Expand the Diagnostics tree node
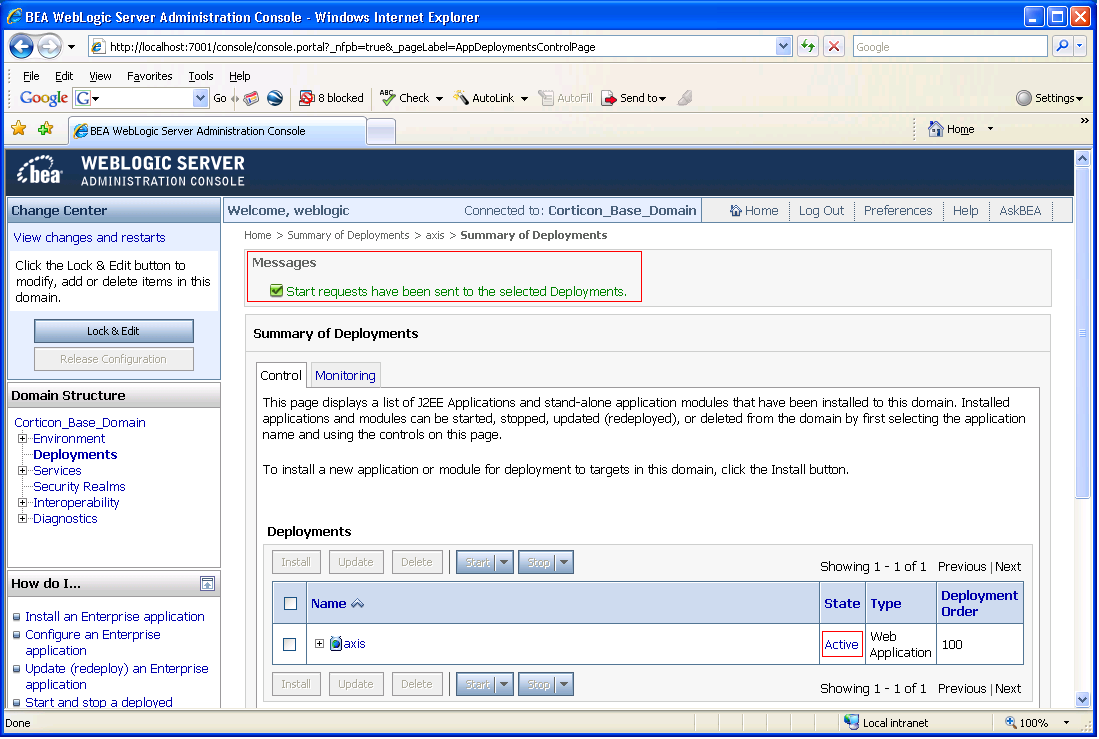 click(22, 519)
